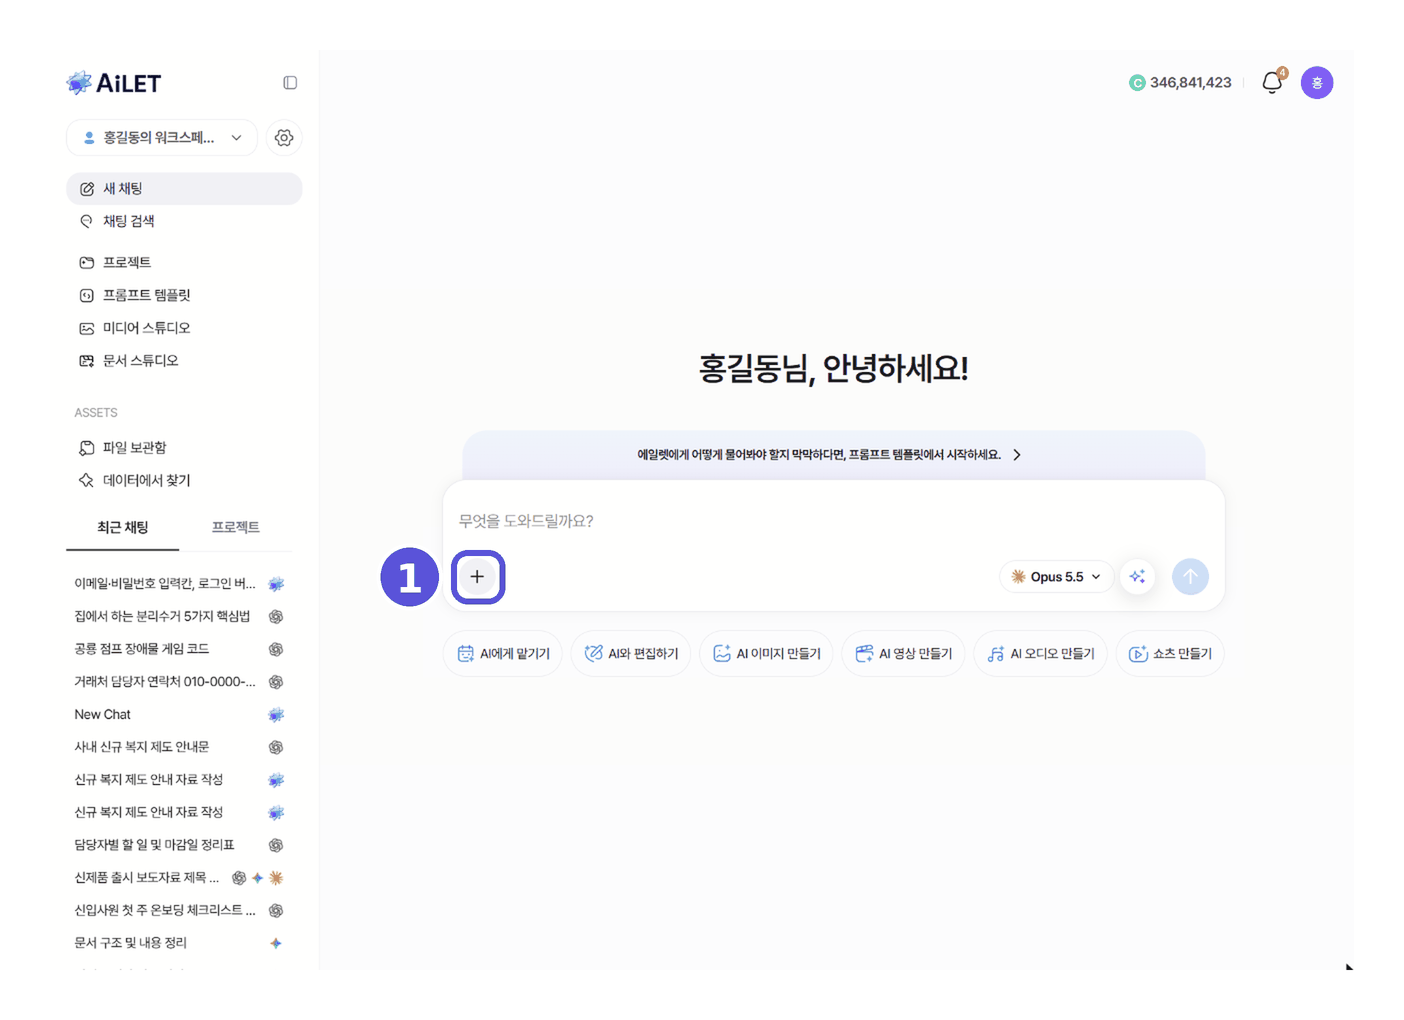Open chat 신제품 출시 보도자료 제목

(146, 878)
